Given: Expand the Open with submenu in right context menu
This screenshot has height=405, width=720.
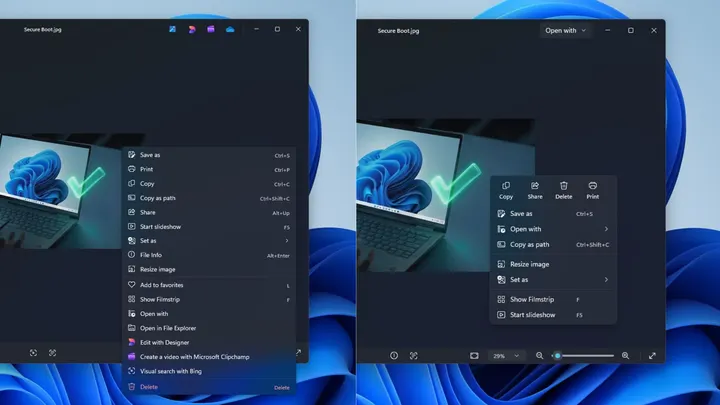Looking at the screenshot, I should click(x=553, y=229).
